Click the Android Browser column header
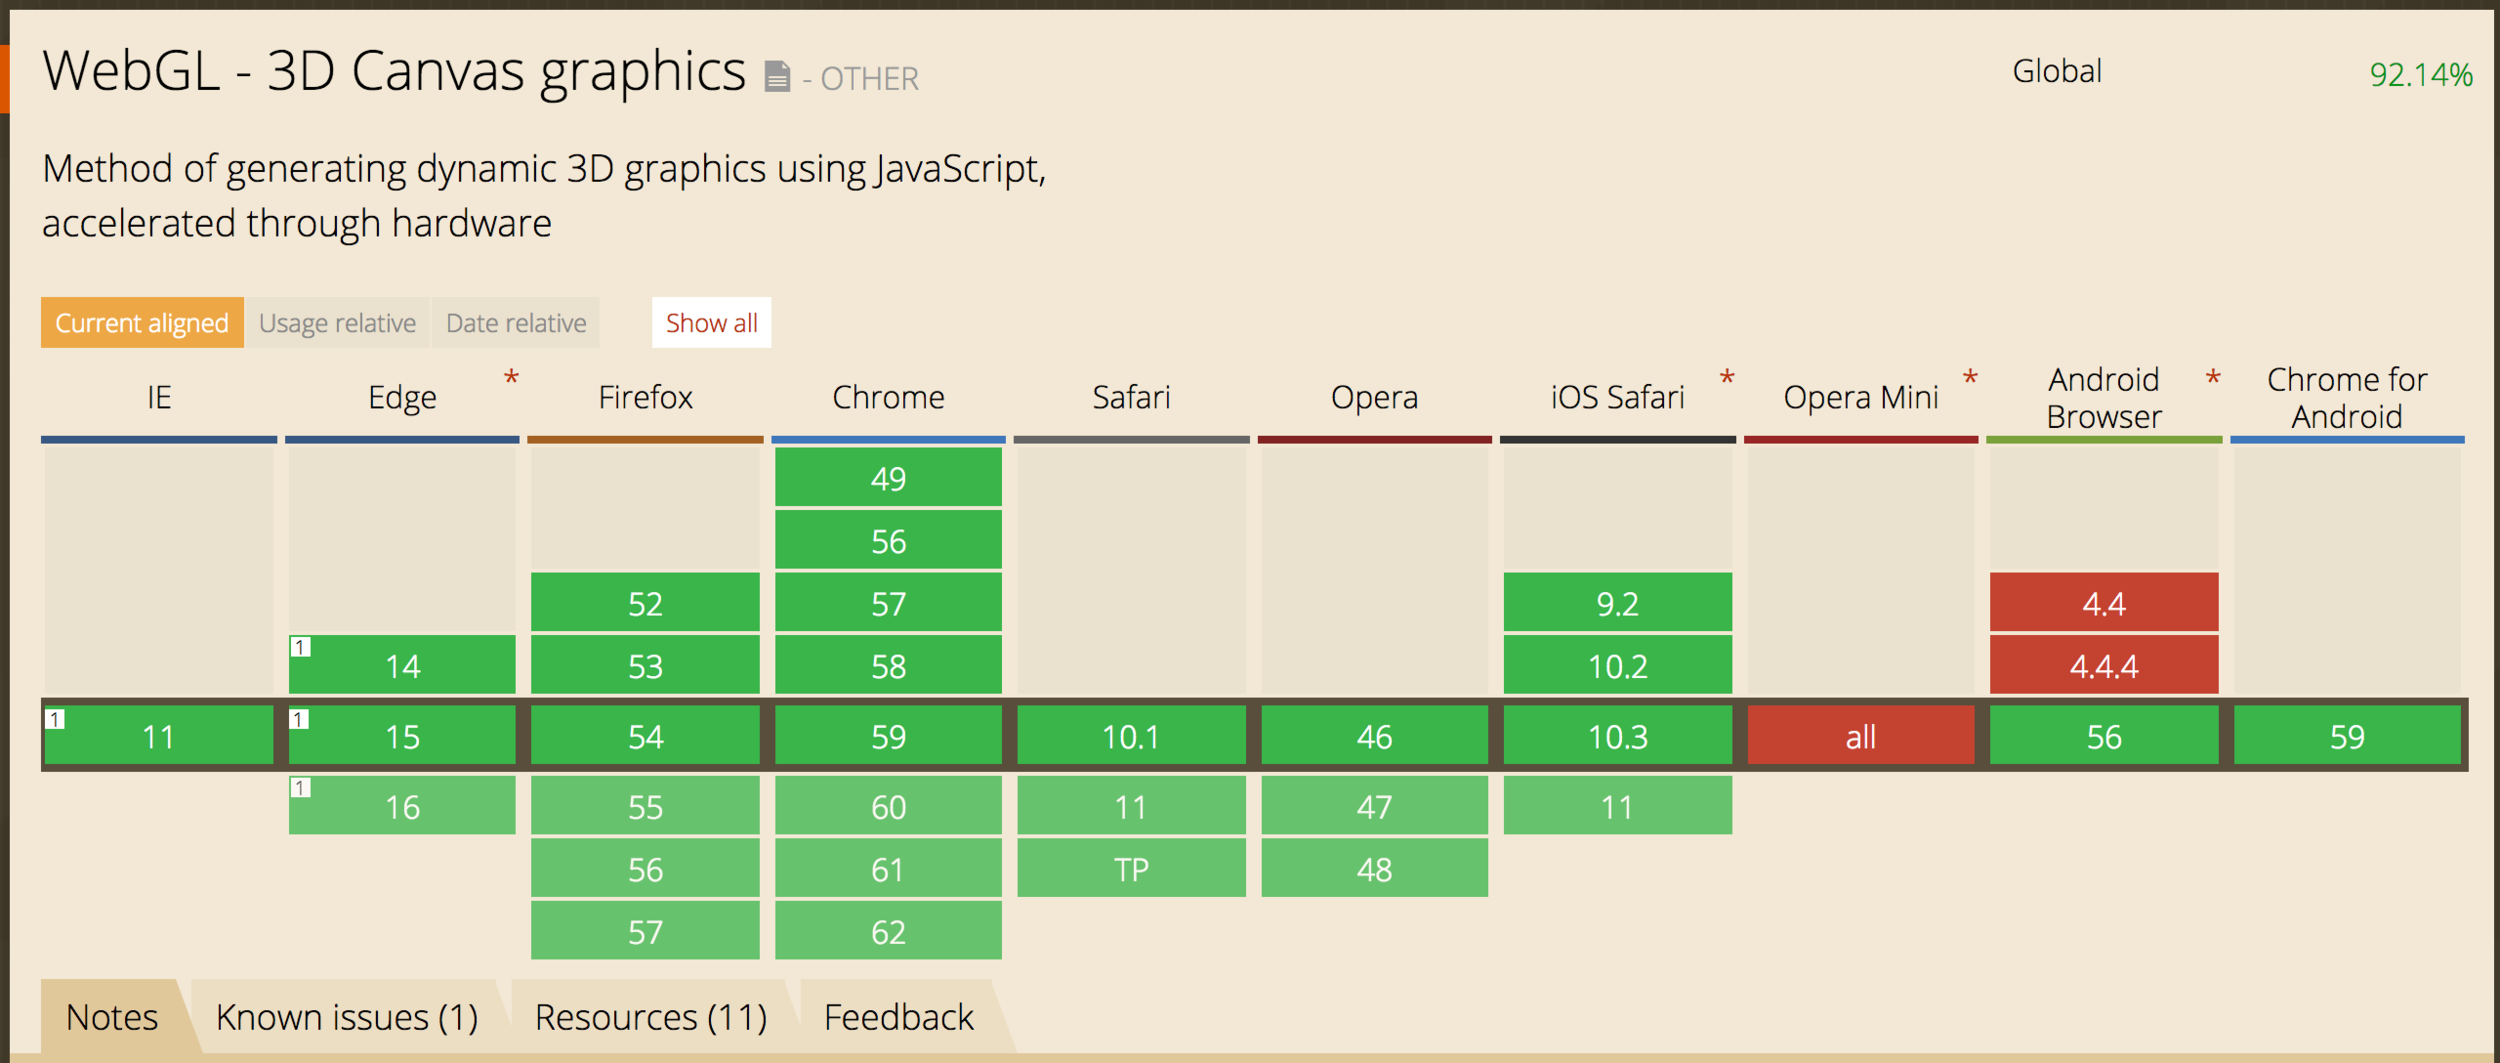 click(2104, 397)
